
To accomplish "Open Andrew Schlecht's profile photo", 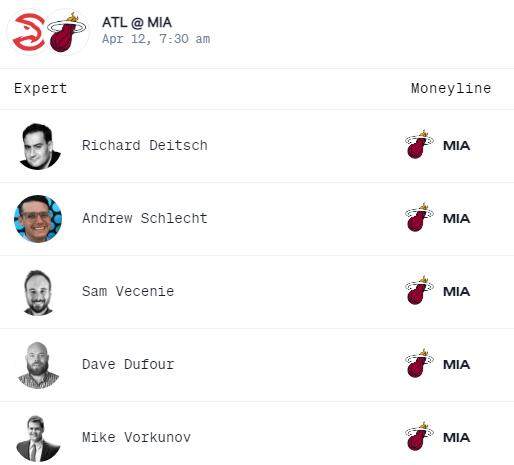I will (38, 219).
